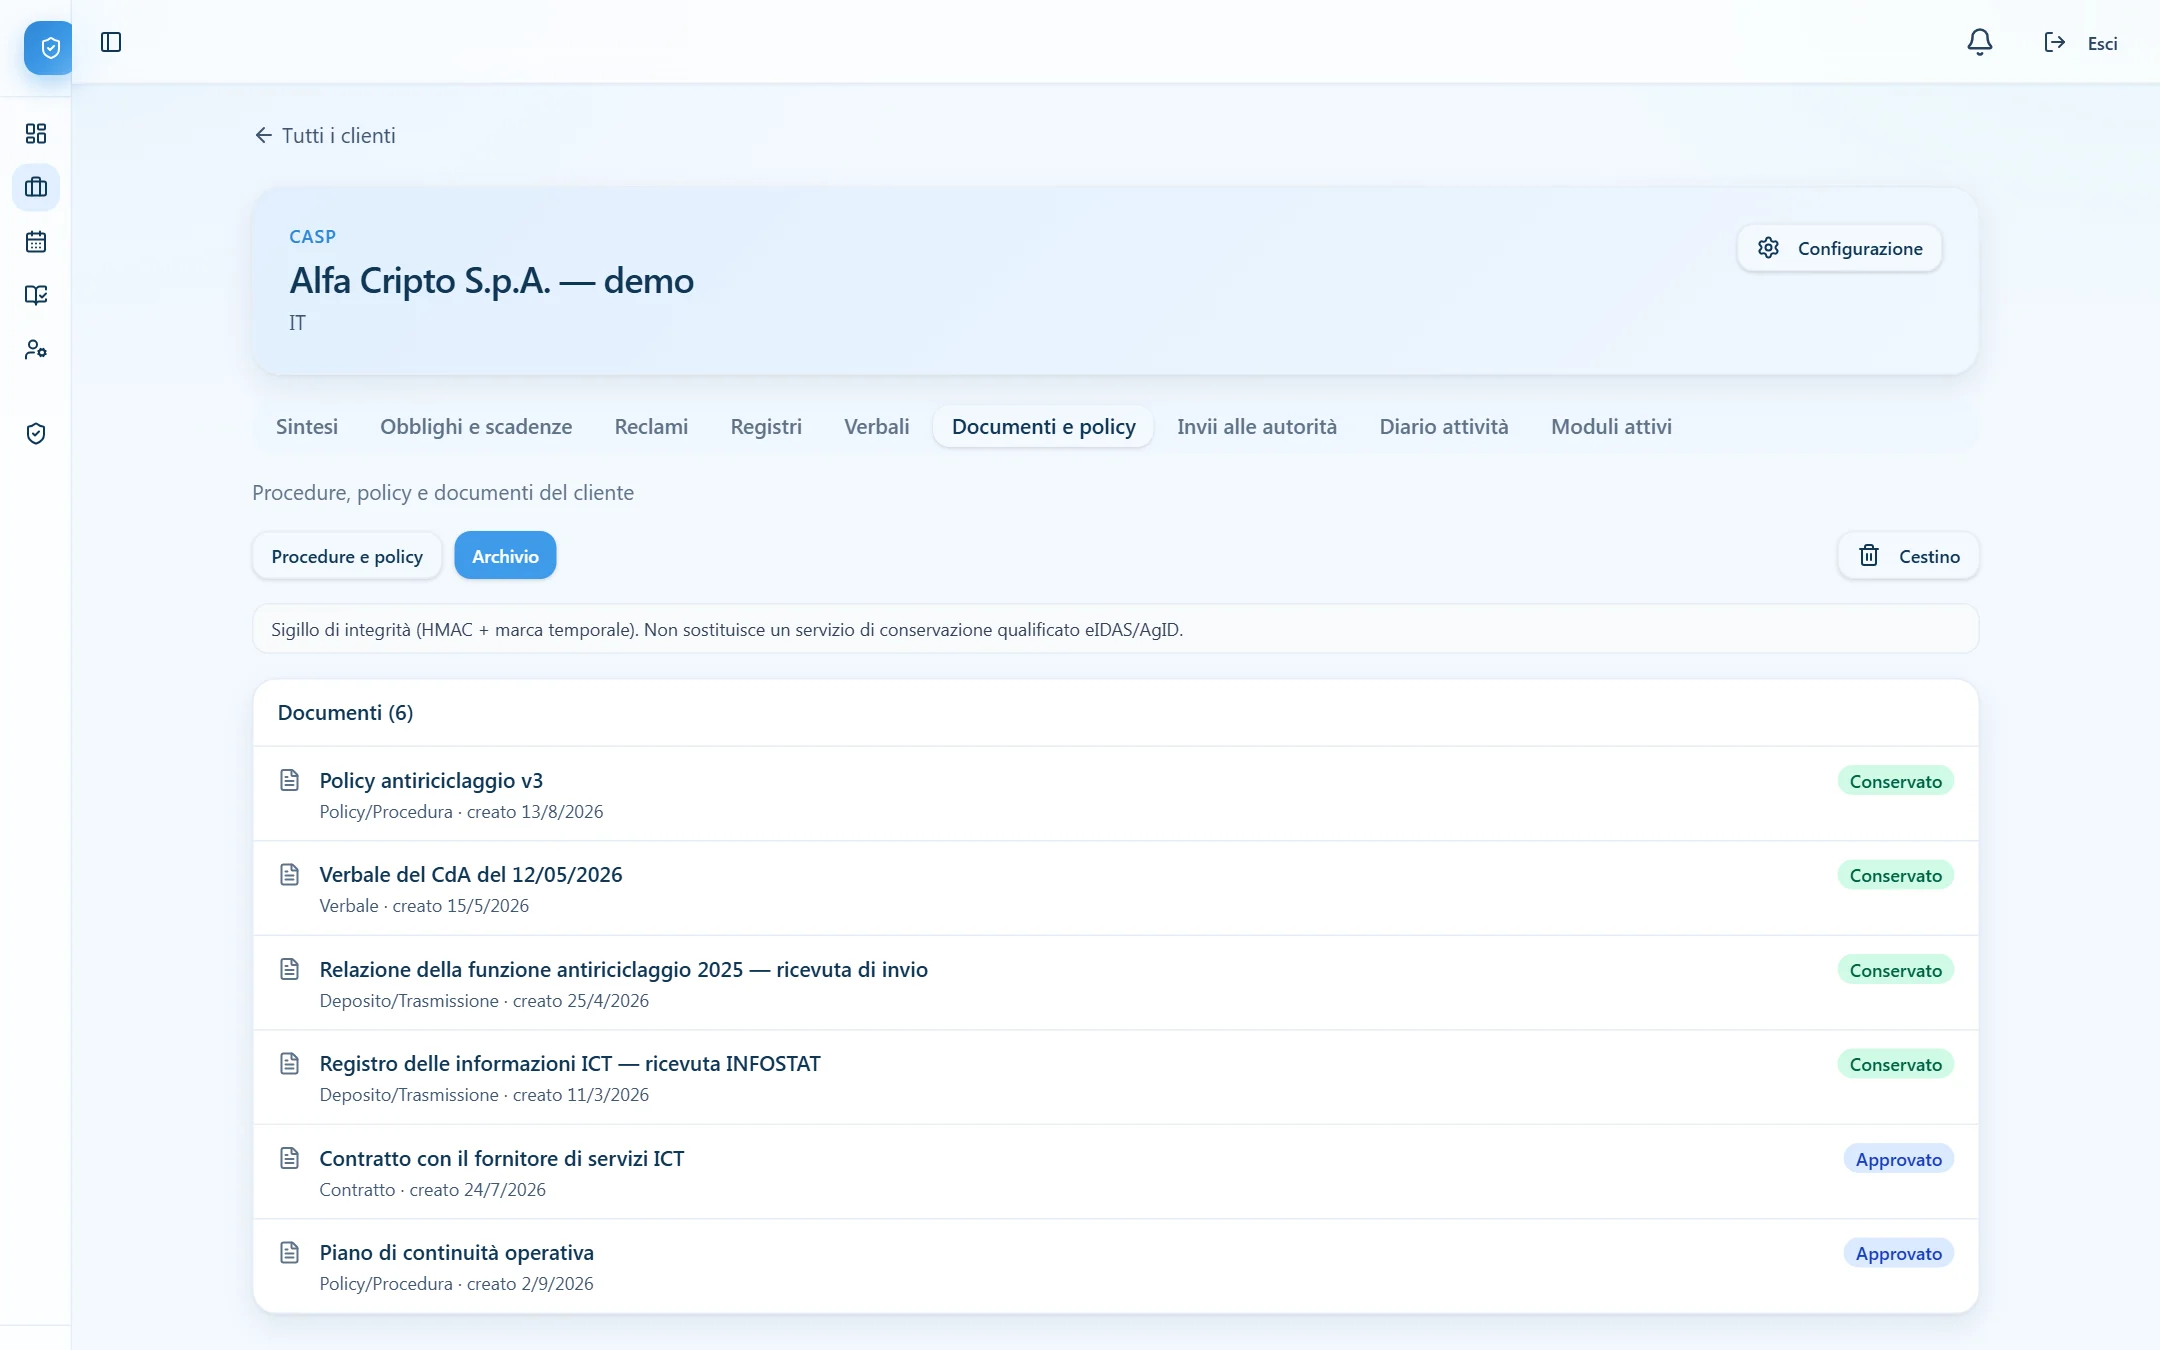Click document icon for Piano di continuità operativa

[x=289, y=1252]
